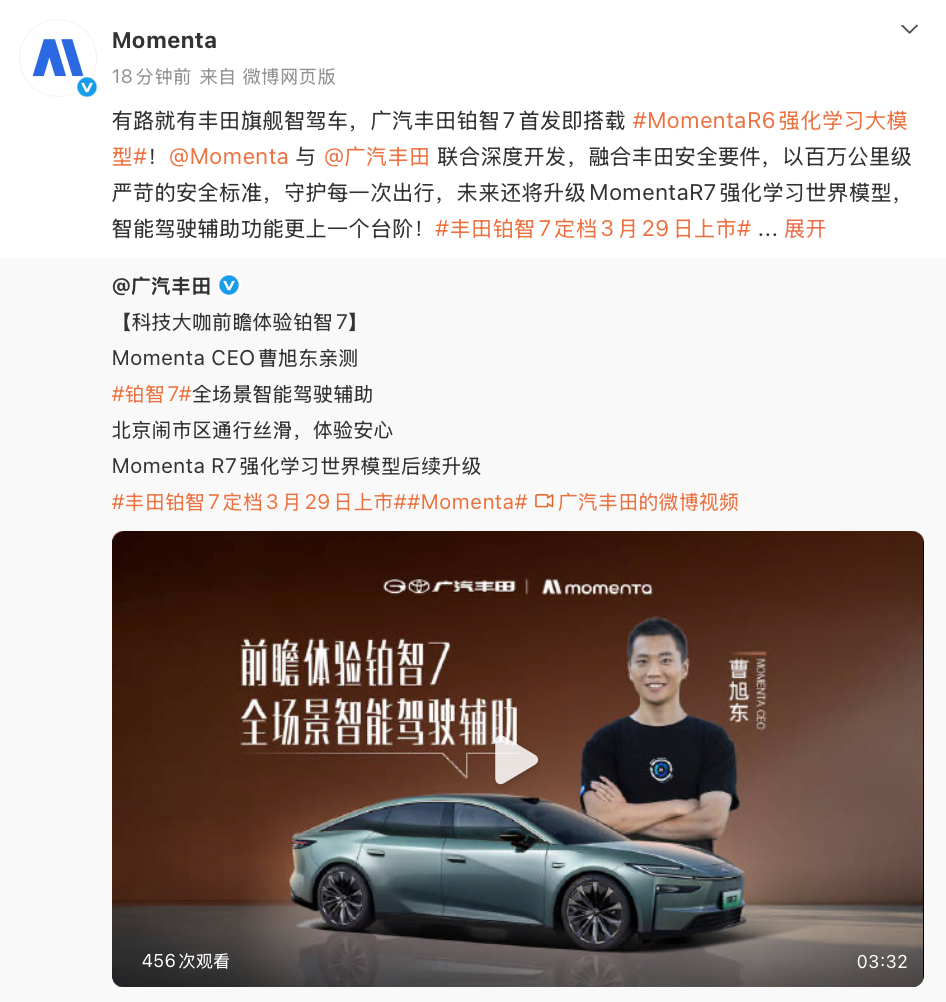Viewport: 946px width, 1002px height.
Task: Open the @Momenta mention link
Action: 228,157
